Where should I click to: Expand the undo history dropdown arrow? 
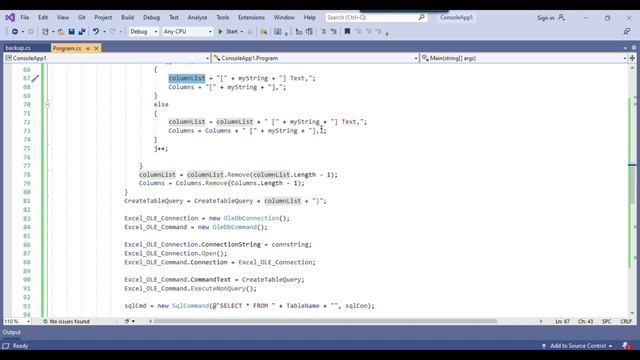104,31
